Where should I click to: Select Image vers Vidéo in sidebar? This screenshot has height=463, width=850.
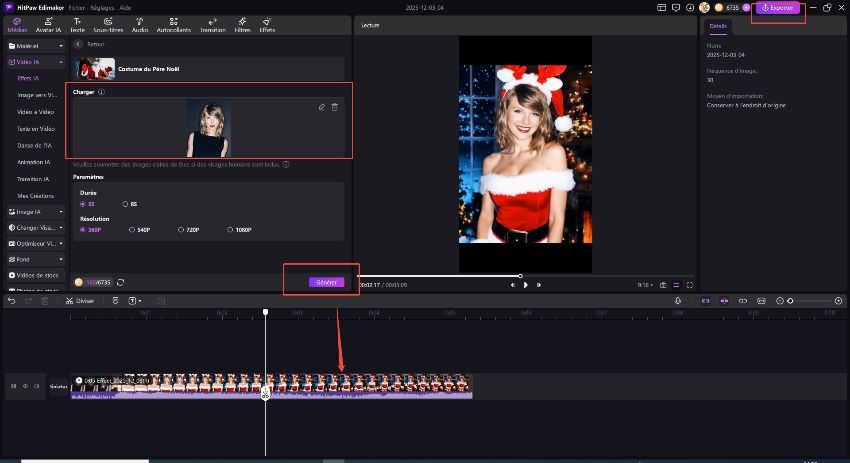(x=37, y=95)
